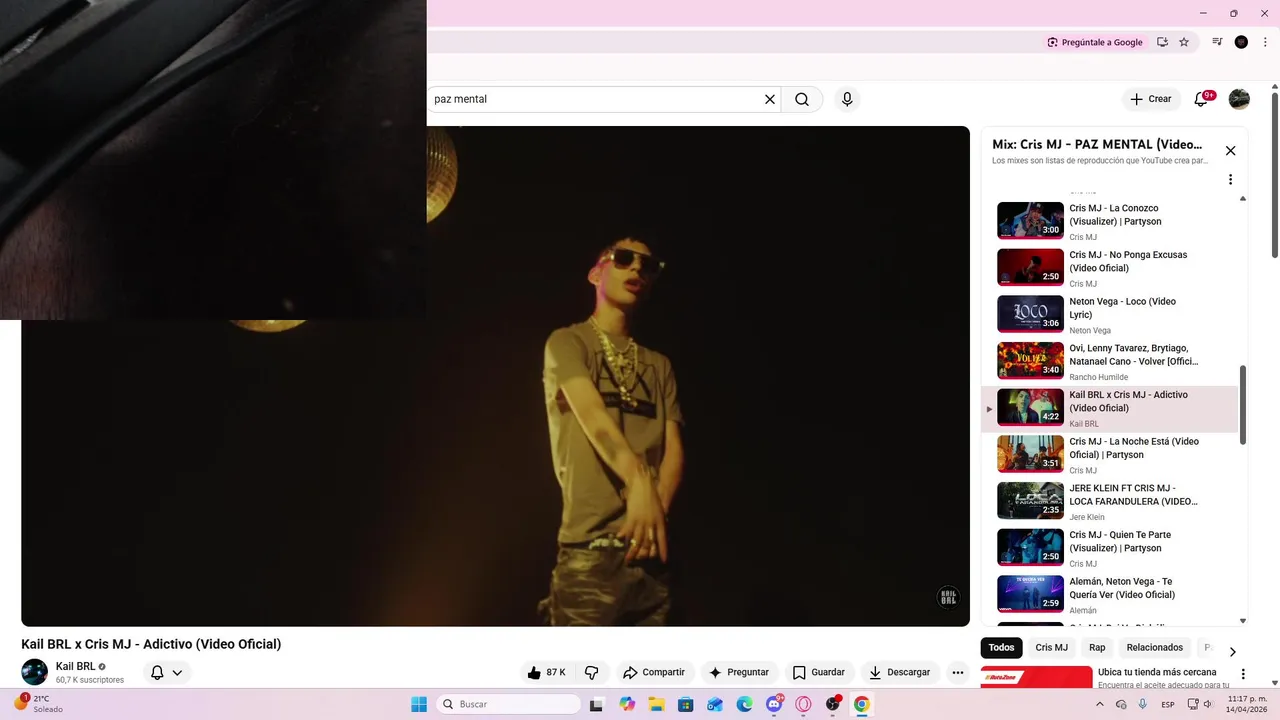Open the Opera browser taskbar icon
Viewport: 1280px width, 720px height.
pos(803,704)
